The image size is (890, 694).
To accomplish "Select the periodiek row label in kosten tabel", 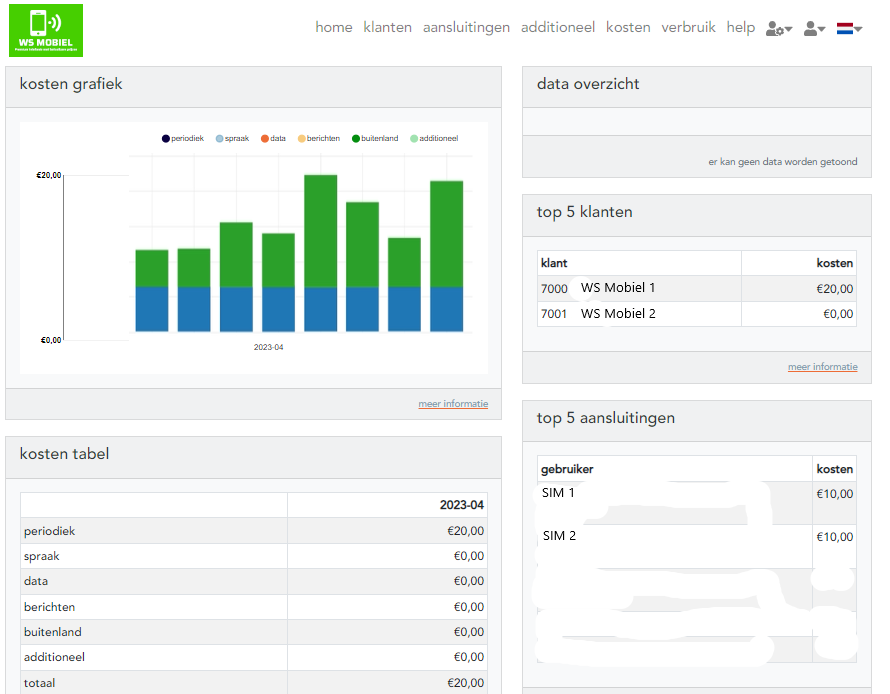I will tap(49, 531).
